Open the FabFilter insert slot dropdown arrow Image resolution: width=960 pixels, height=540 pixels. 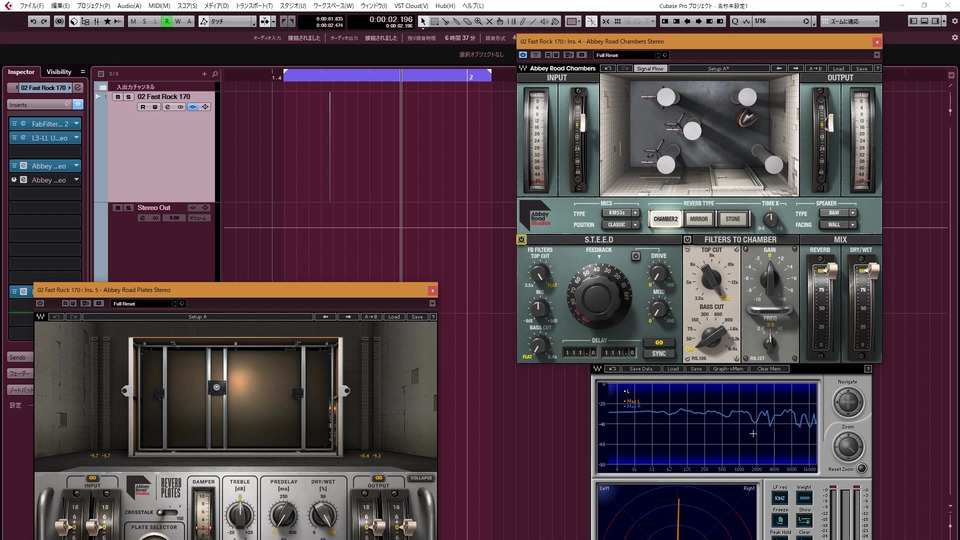pyautogui.click(x=77, y=124)
